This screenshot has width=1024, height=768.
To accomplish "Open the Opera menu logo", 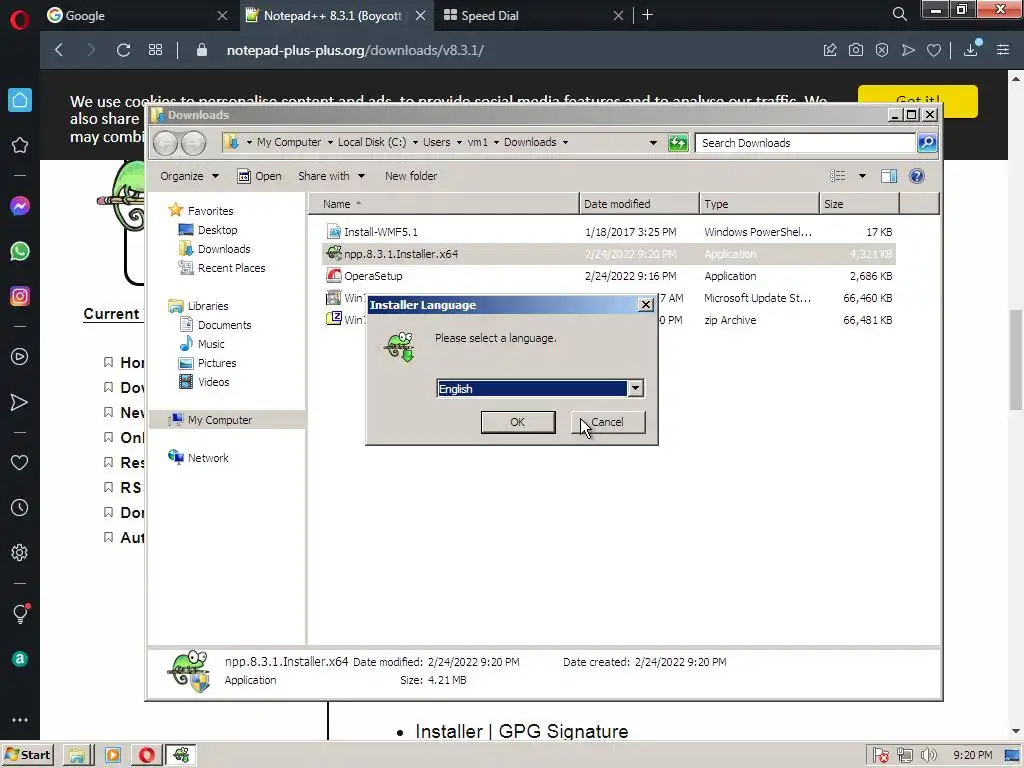I will tap(20, 20).
